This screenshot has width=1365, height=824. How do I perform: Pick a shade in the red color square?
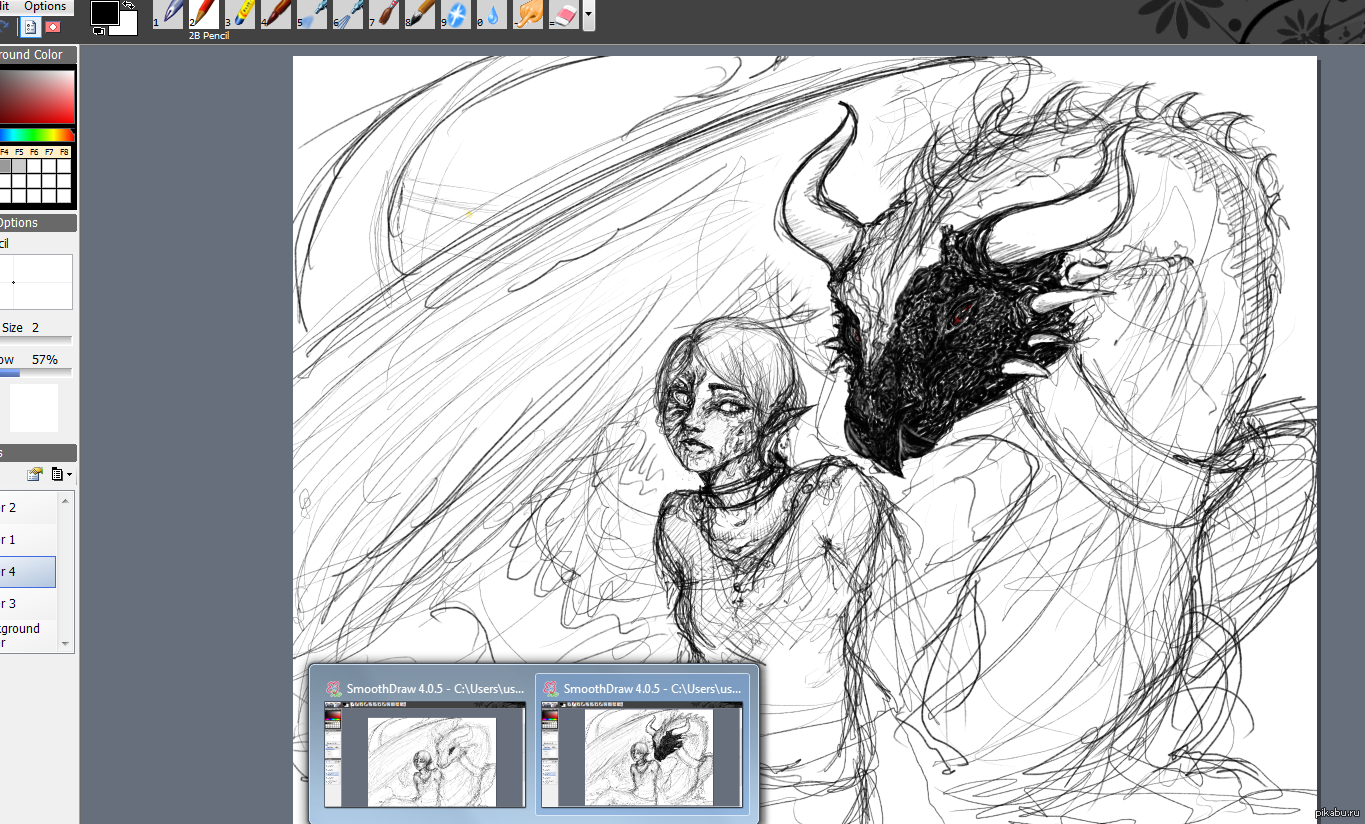point(37,97)
